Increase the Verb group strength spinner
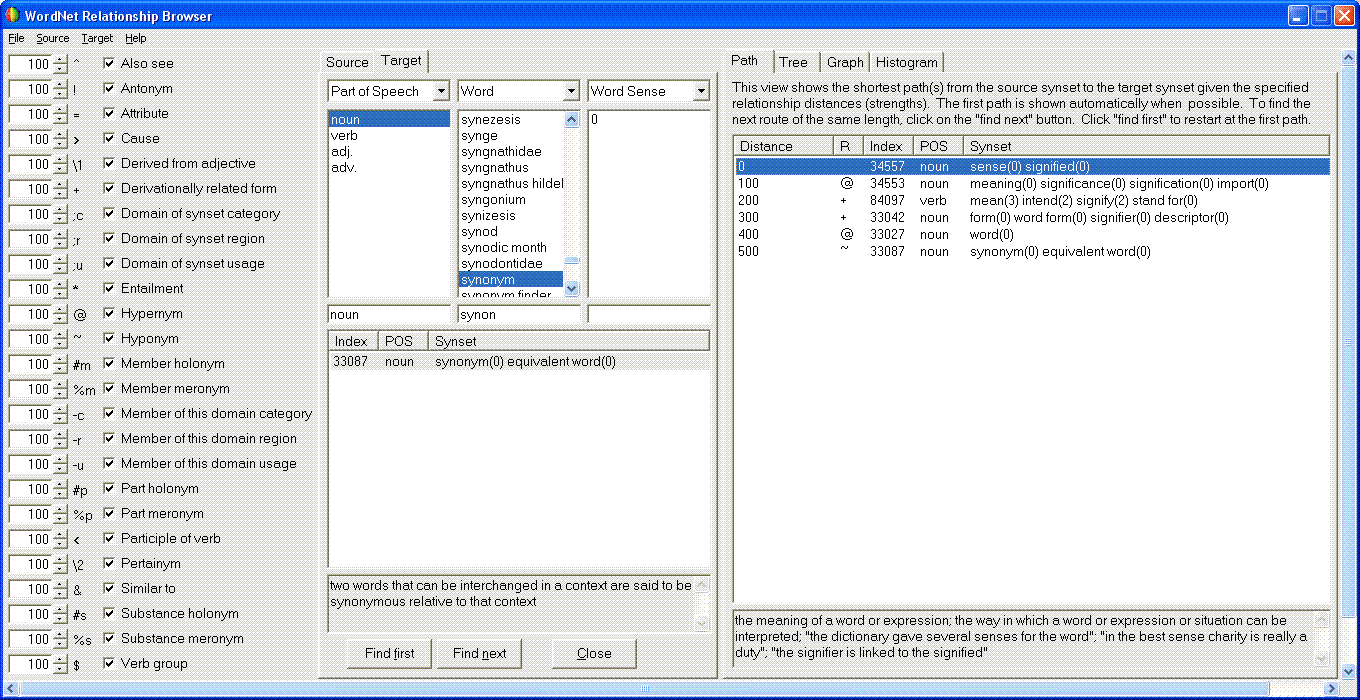 61,659
